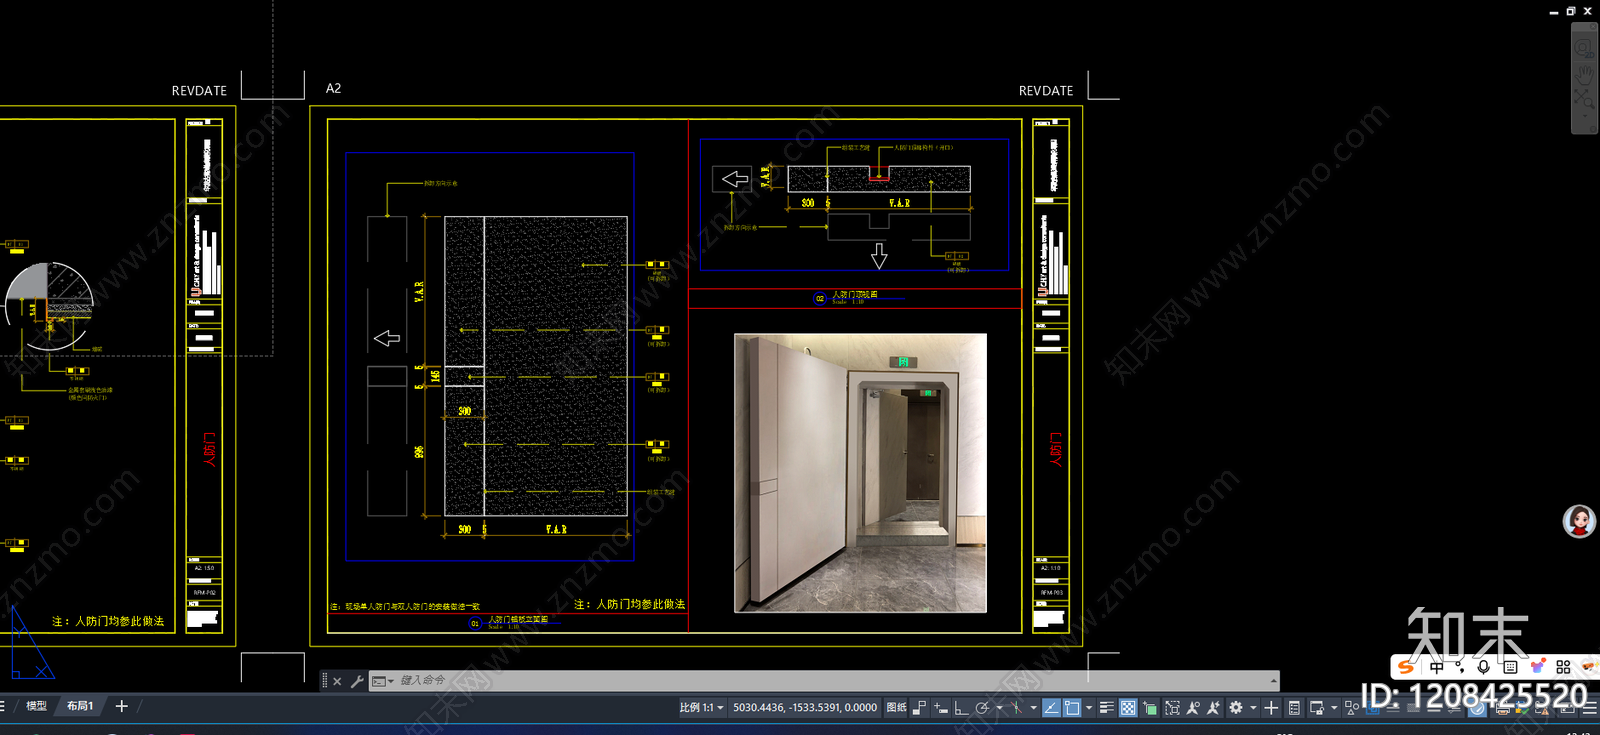Toggle transparency display icon in status bar
Image resolution: width=1600 pixels, height=735 pixels.
(1128, 707)
